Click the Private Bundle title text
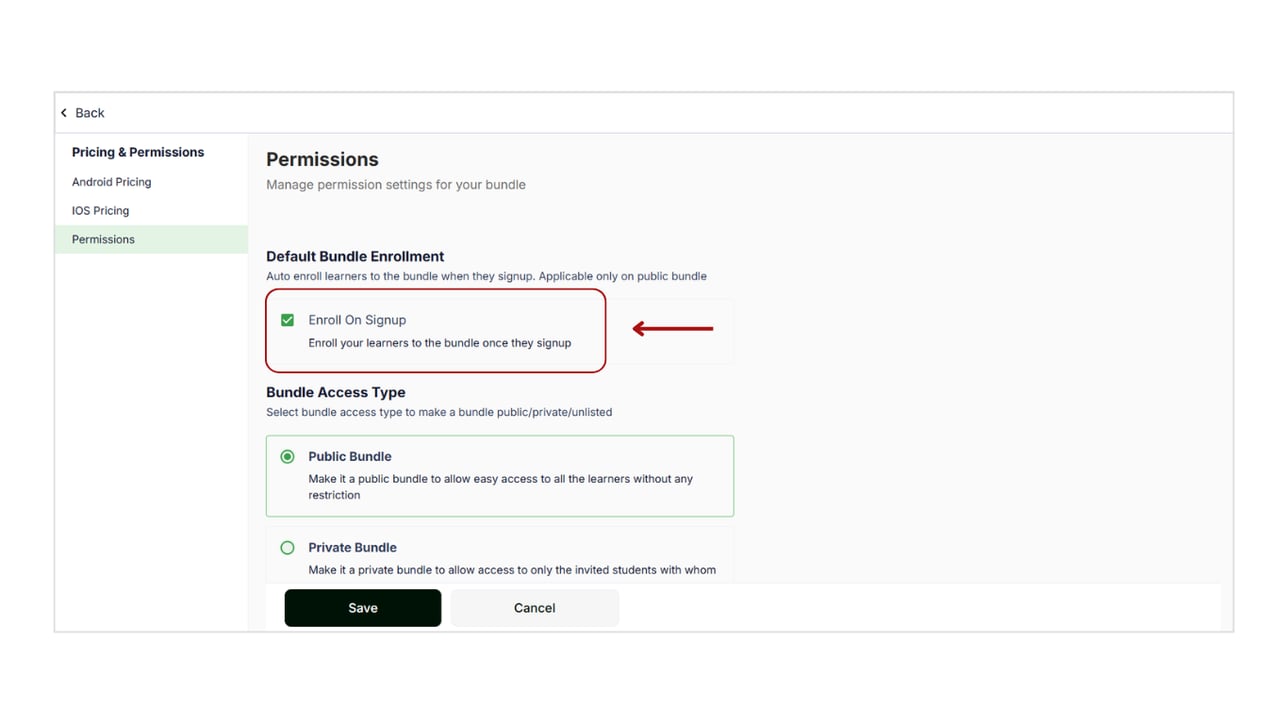 coord(353,548)
